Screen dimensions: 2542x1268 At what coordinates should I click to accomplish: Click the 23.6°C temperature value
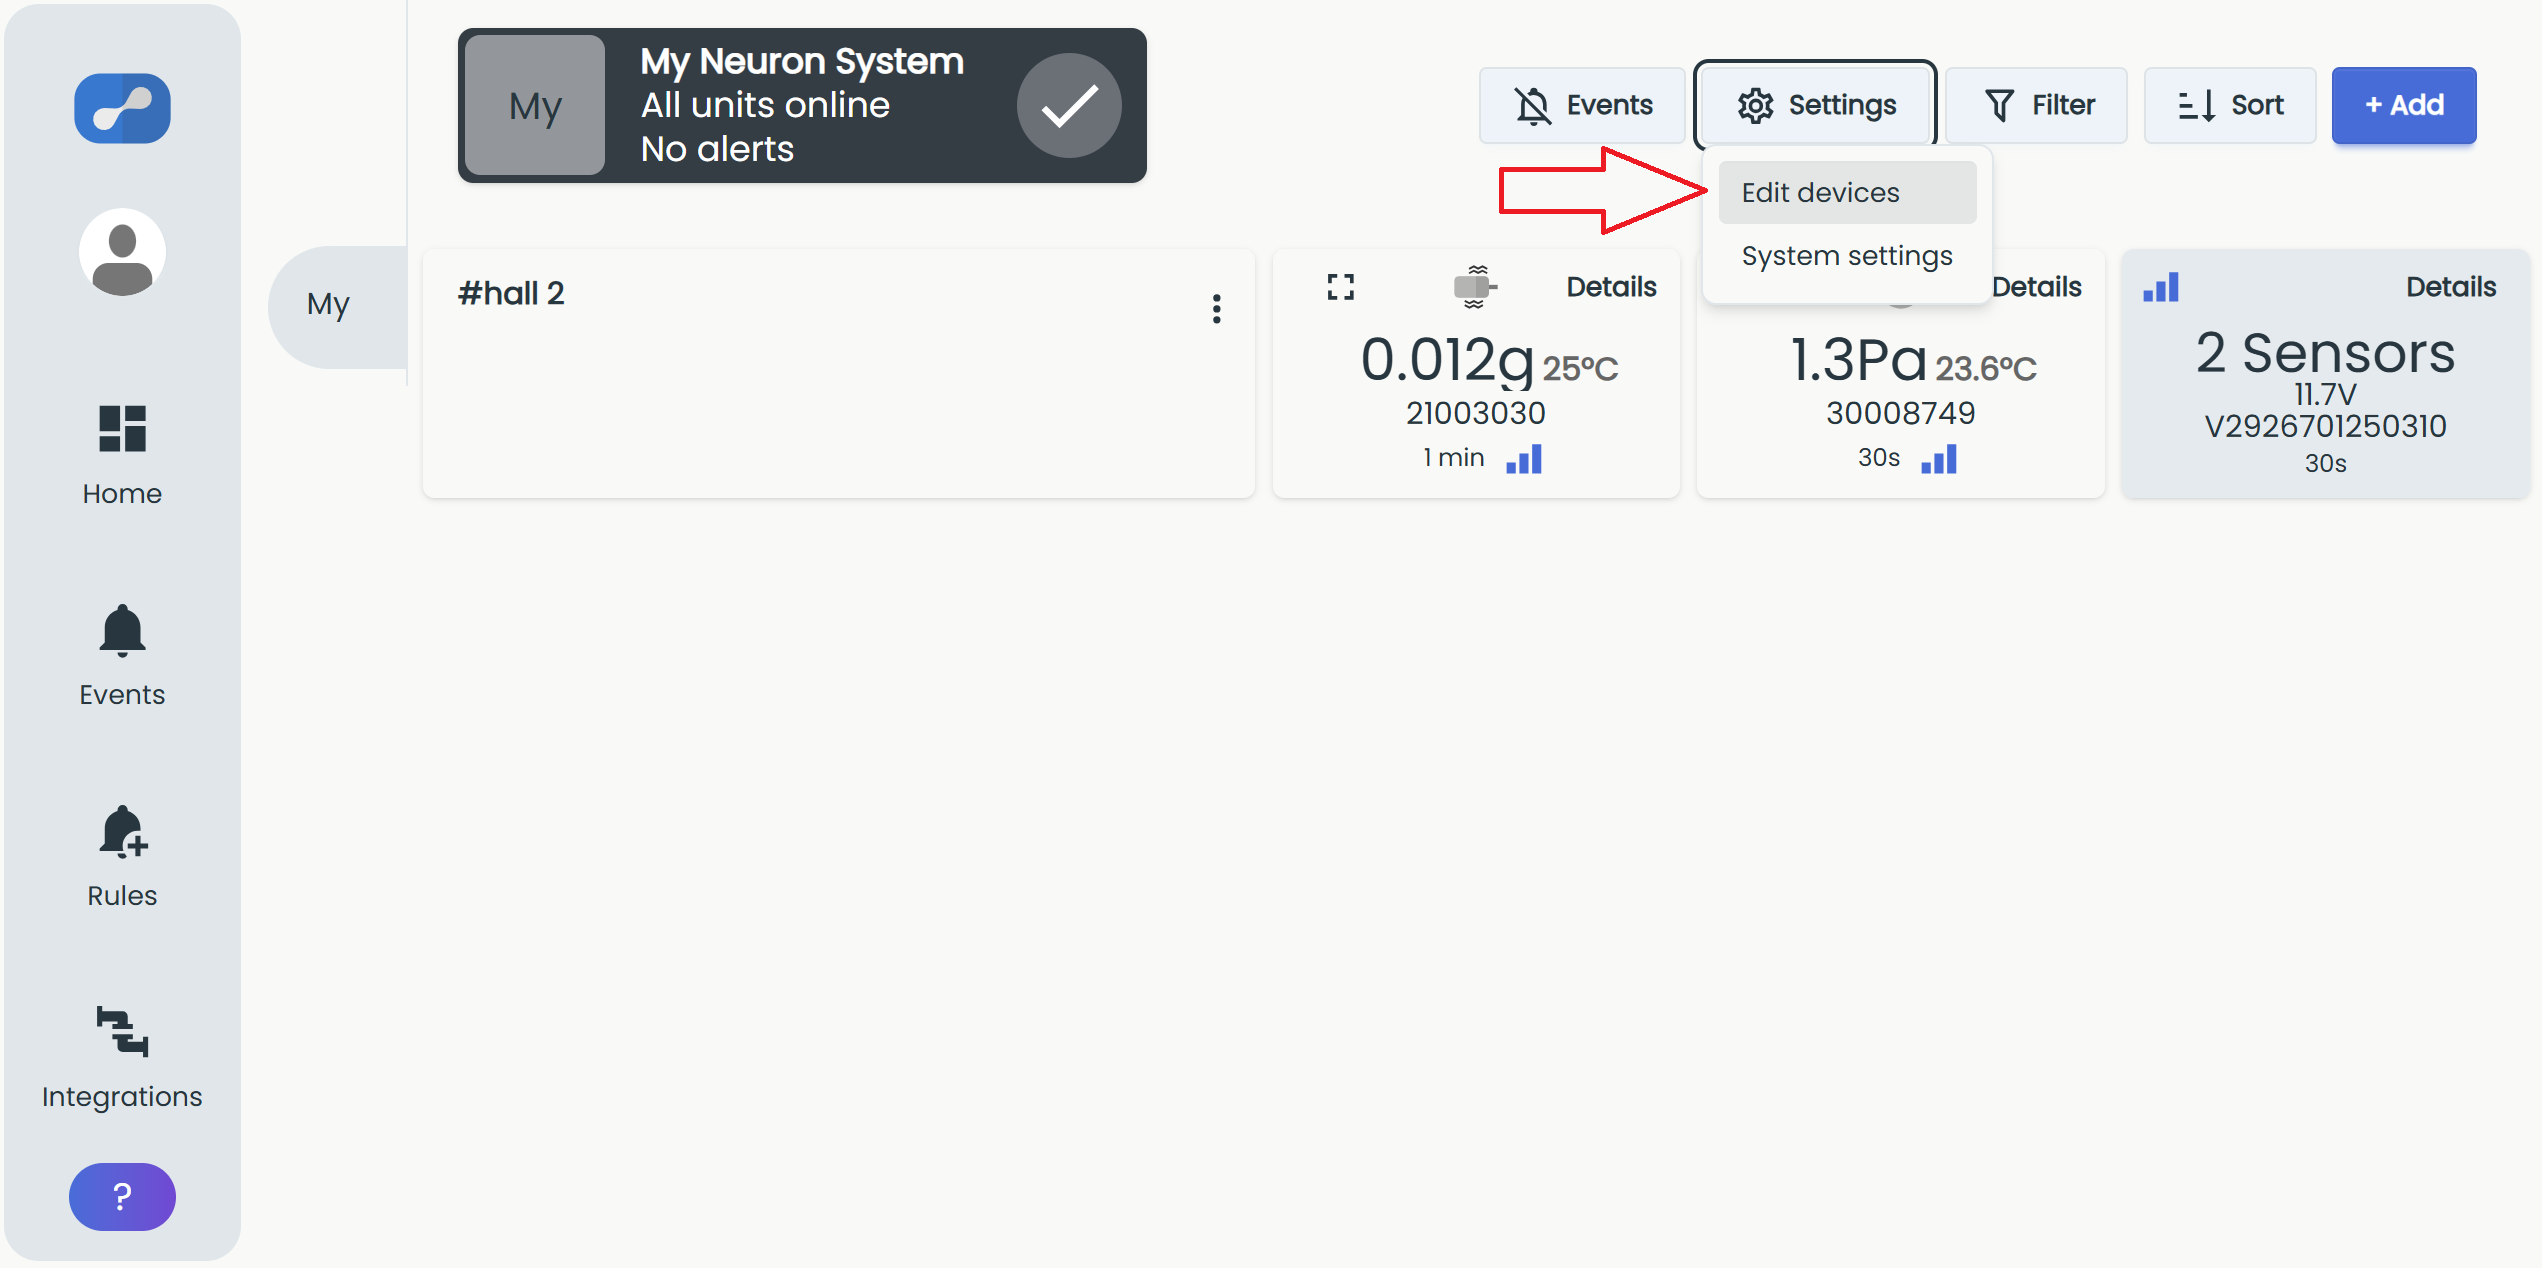coord(1985,368)
